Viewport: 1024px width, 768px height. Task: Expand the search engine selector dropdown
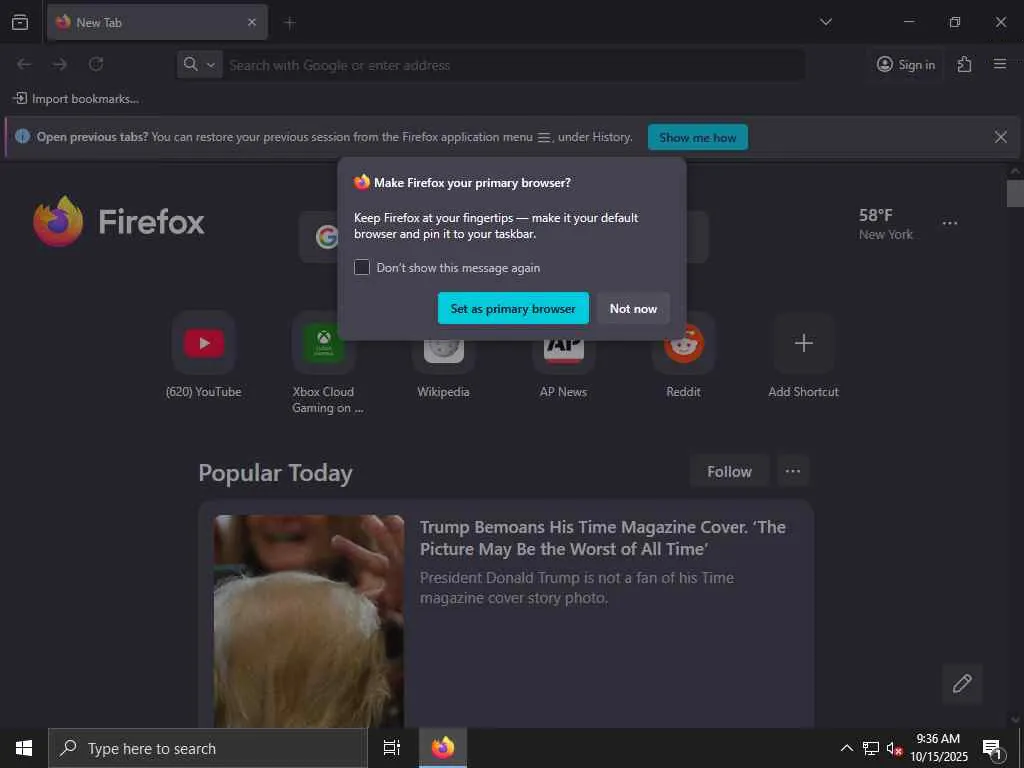(200, 64)
